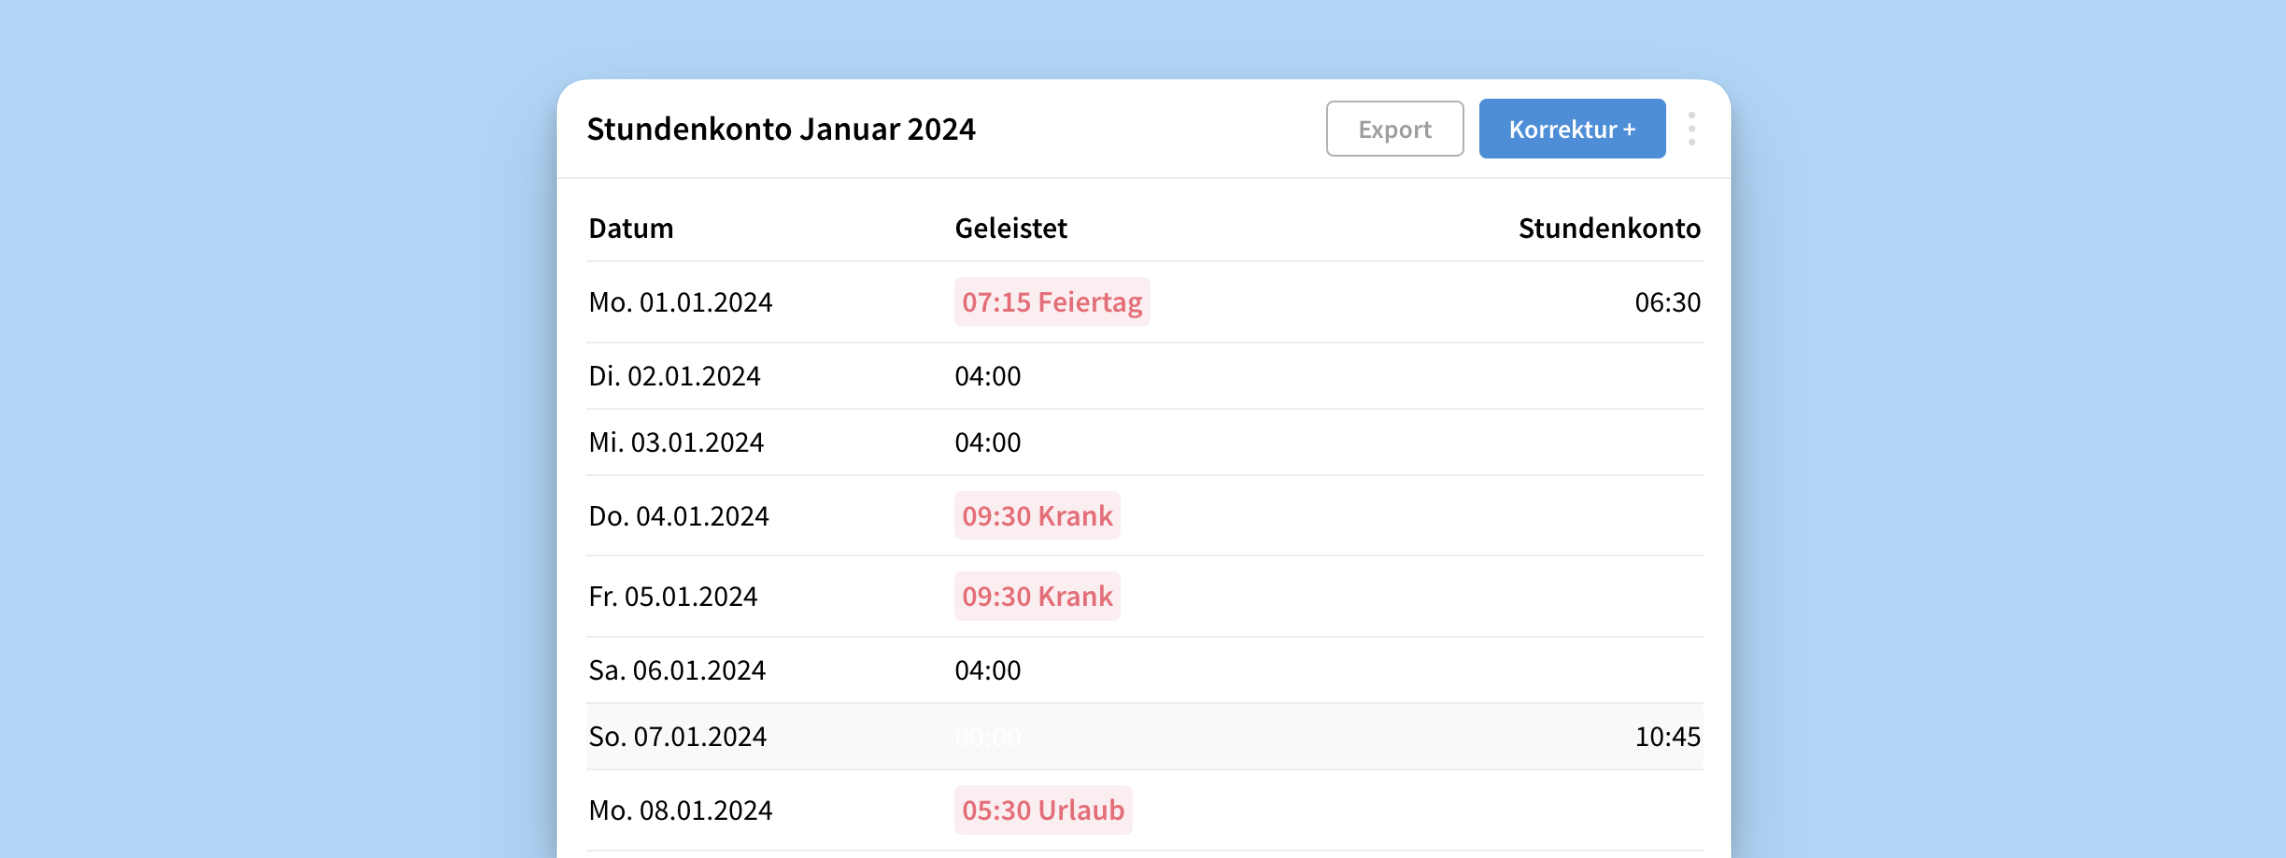Select the 07:15 Feiertag badge
The height and width of the screenshot is (858, 2286).
tap(1051, 302)
